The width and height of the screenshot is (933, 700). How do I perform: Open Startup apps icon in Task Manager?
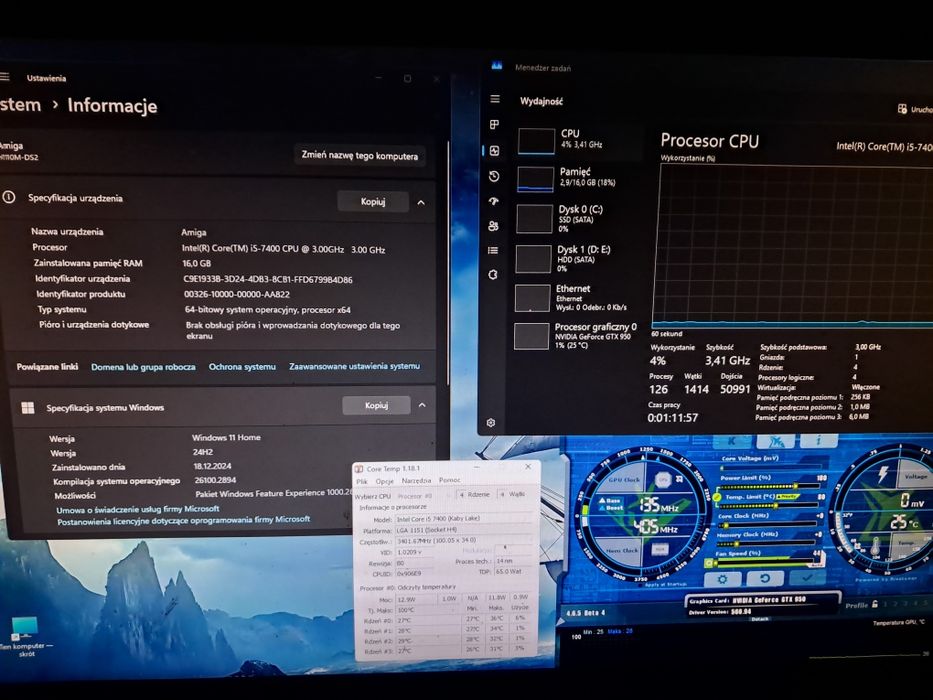point(493,201)
